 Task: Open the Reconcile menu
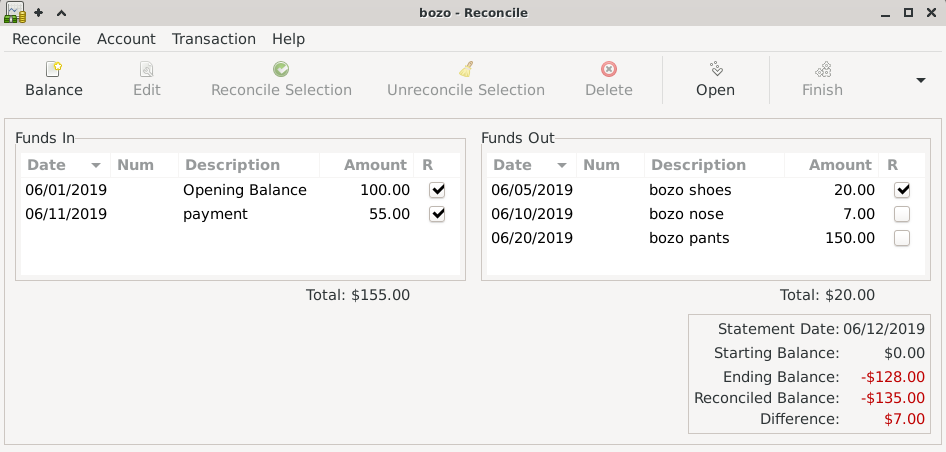[46, 39]
